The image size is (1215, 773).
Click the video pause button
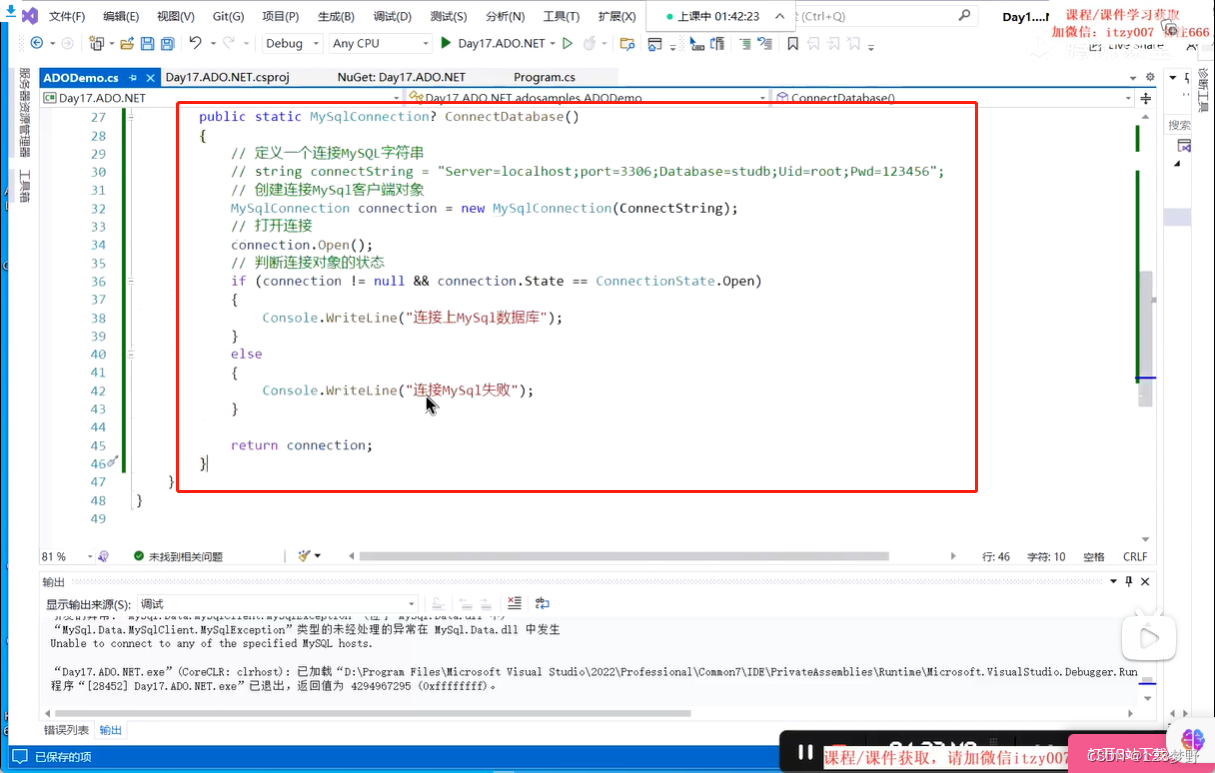point(804,751)
